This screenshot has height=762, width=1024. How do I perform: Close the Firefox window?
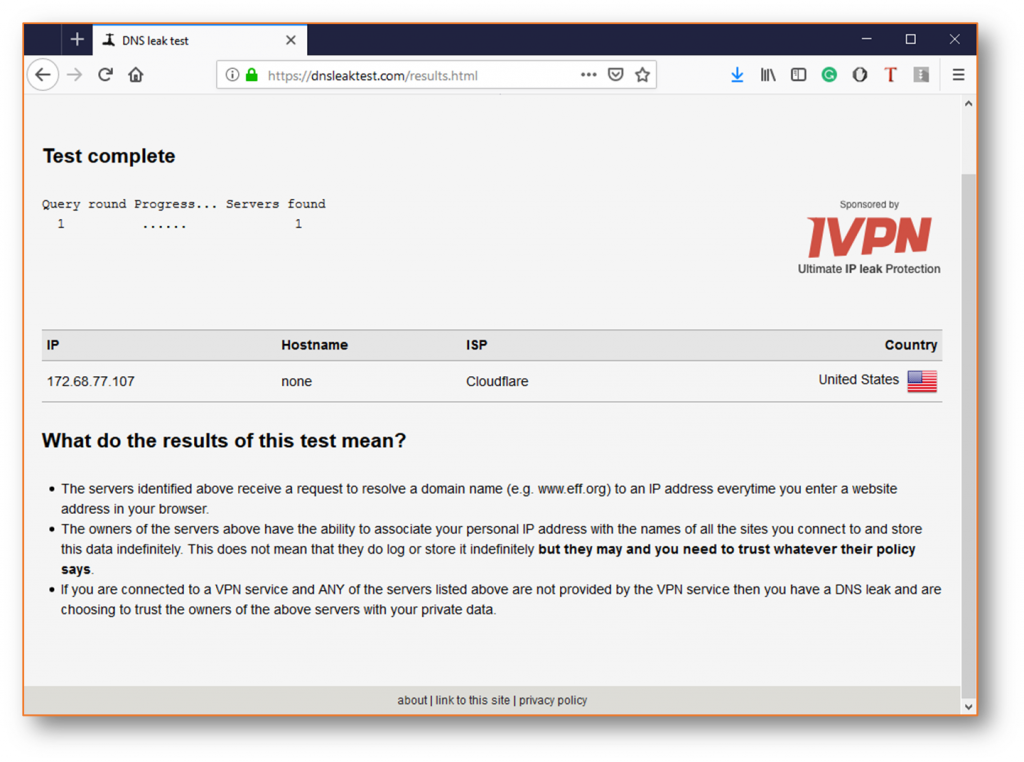click(954, 39)
